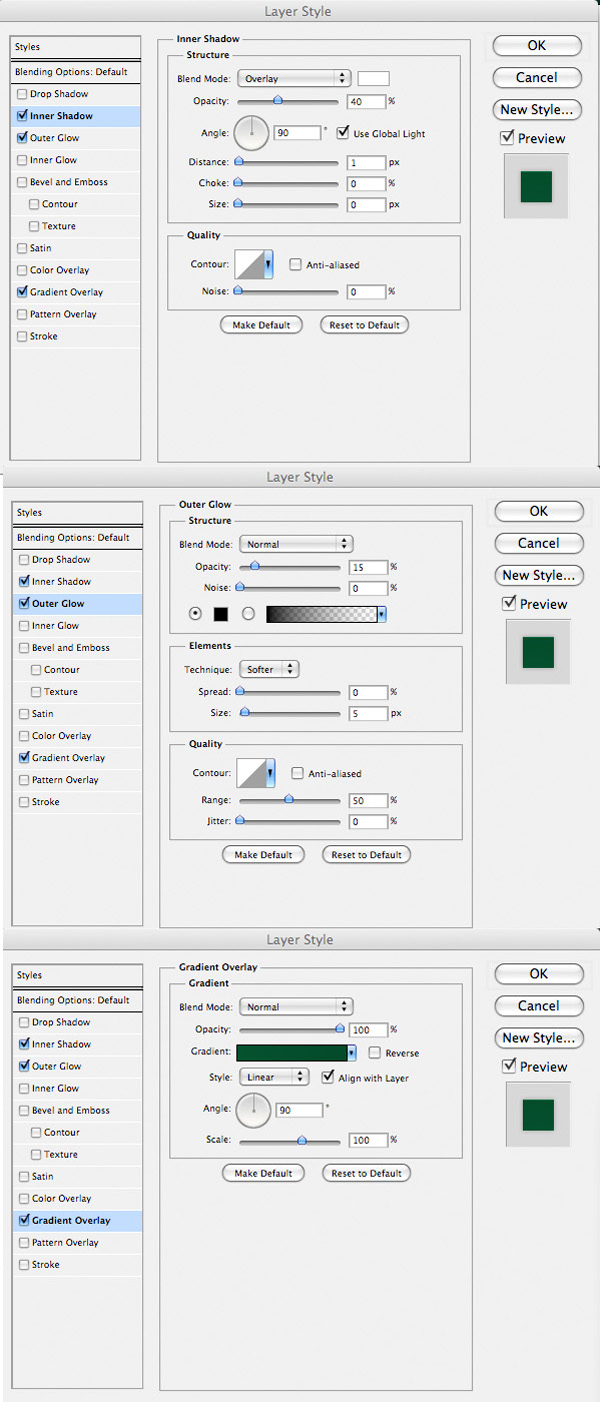Open the Overlay blend mode dropdown in Inner Shadow
The height and width of the screenshot is (1402, 600).
click(294, 78)
